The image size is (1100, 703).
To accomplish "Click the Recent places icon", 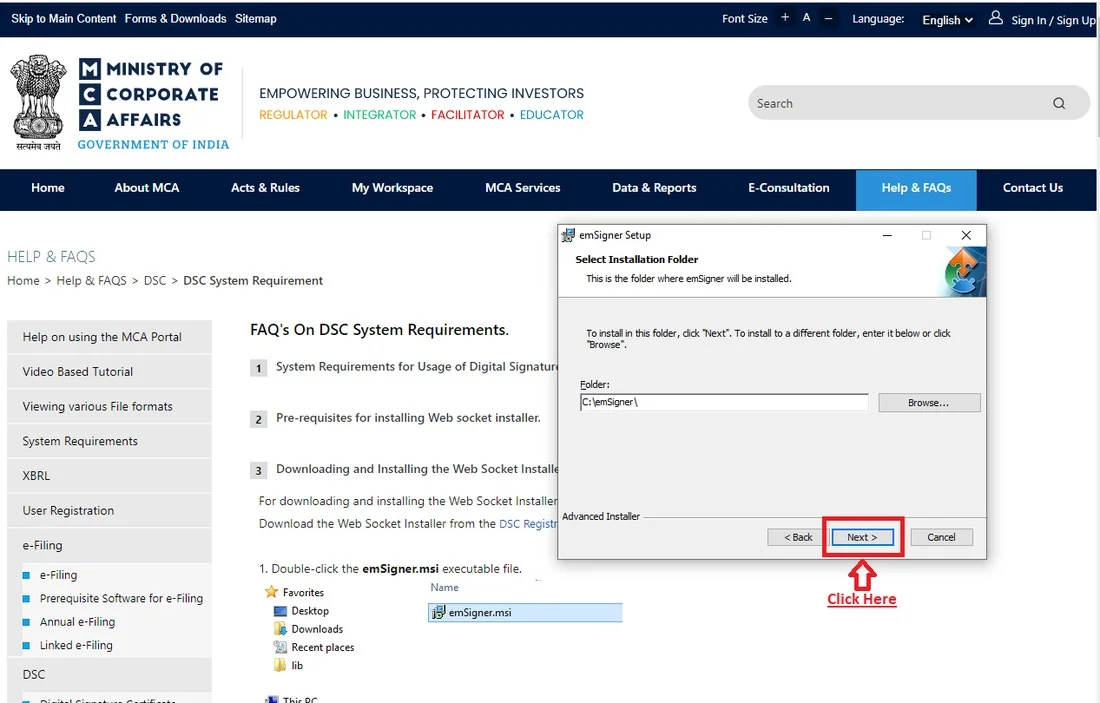I will (280, 647).
